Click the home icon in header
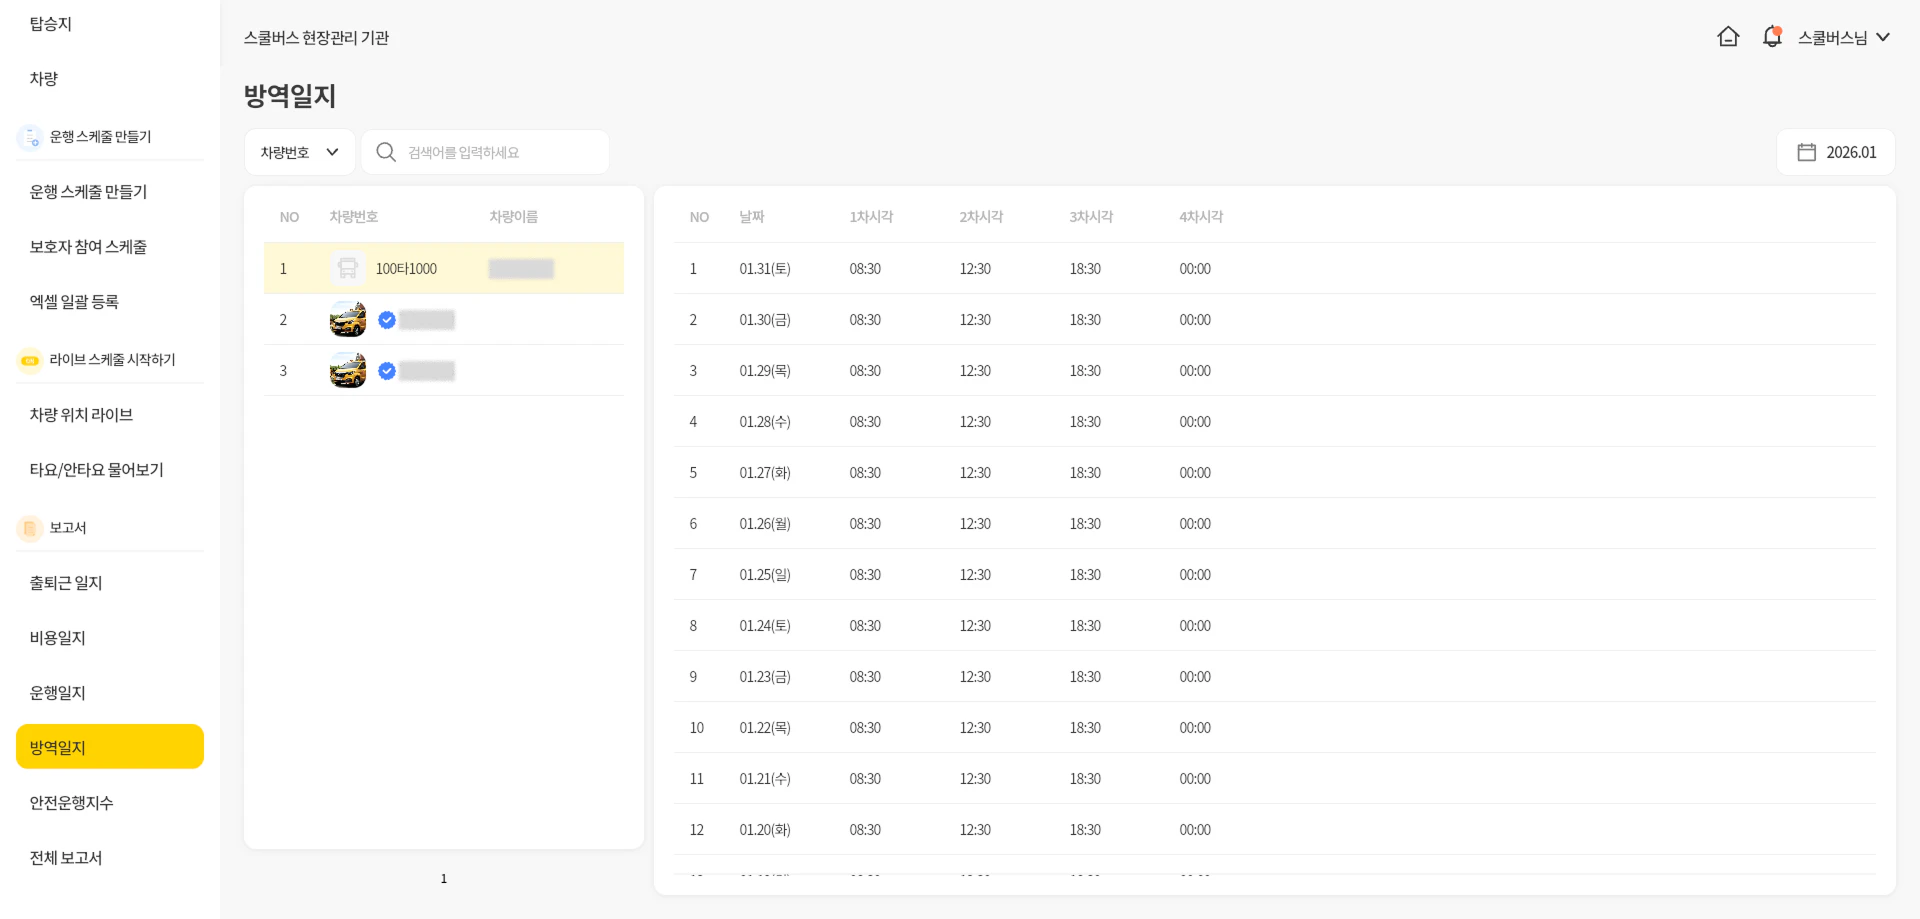This screenshot has width=1920, height=919. pyautogui.click(x=1728, y=37)
